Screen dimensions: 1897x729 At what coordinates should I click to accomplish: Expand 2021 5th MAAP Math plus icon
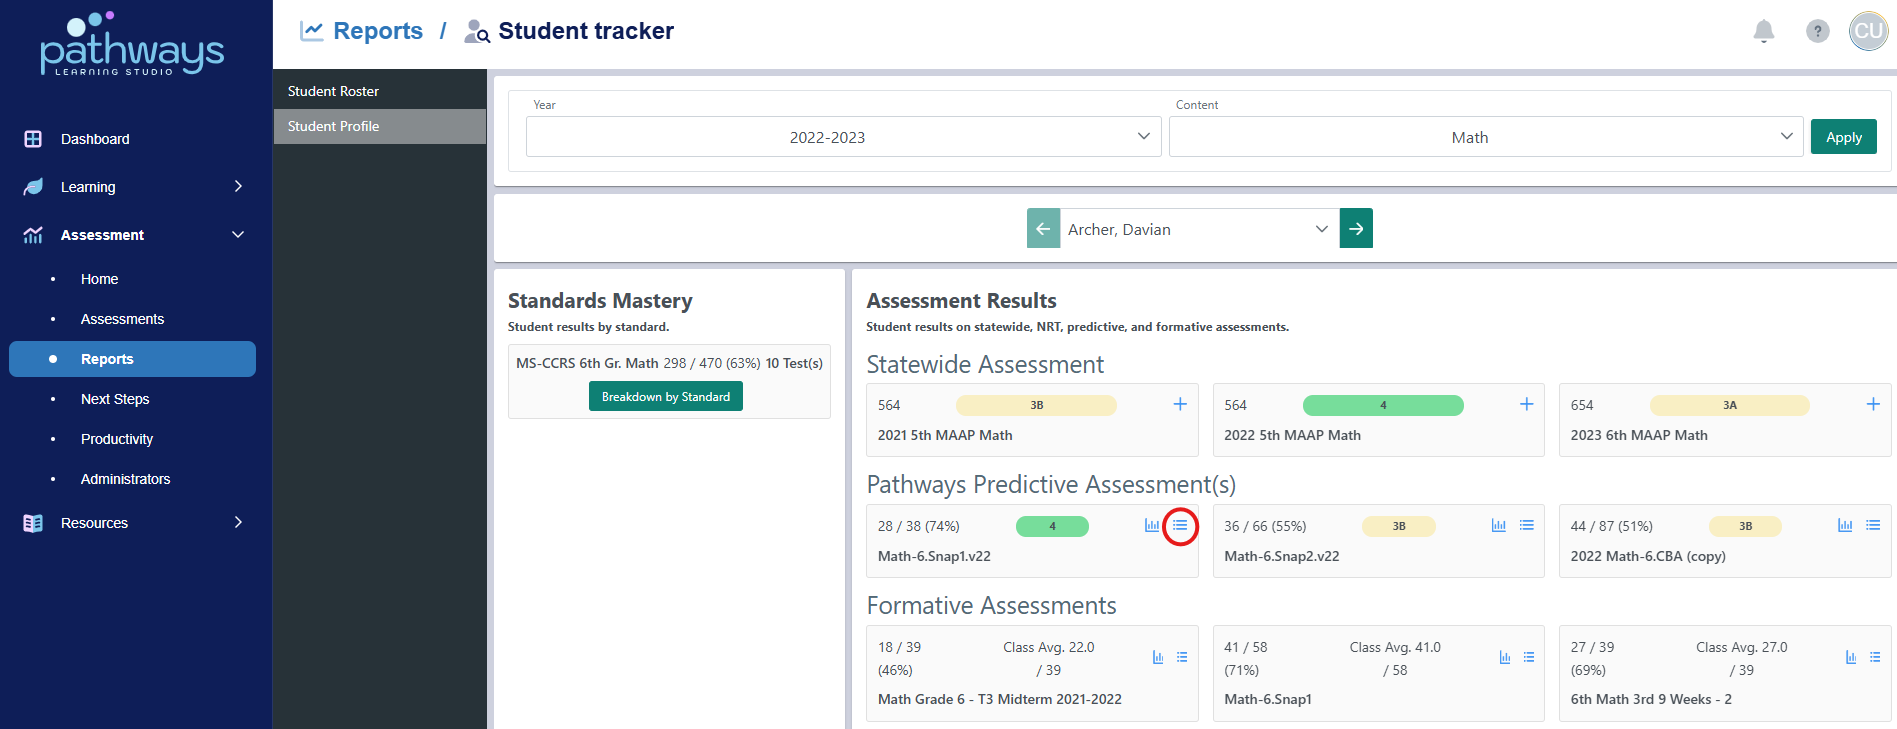1180,404
